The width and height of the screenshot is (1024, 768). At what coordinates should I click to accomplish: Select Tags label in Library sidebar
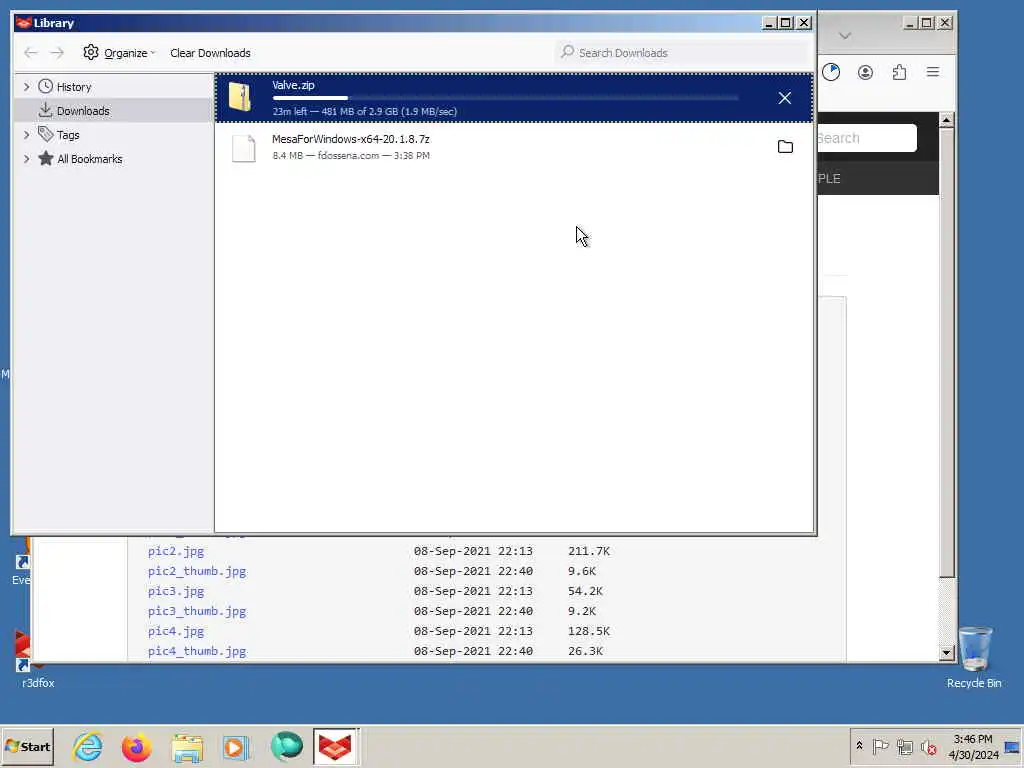click(68, 135)
